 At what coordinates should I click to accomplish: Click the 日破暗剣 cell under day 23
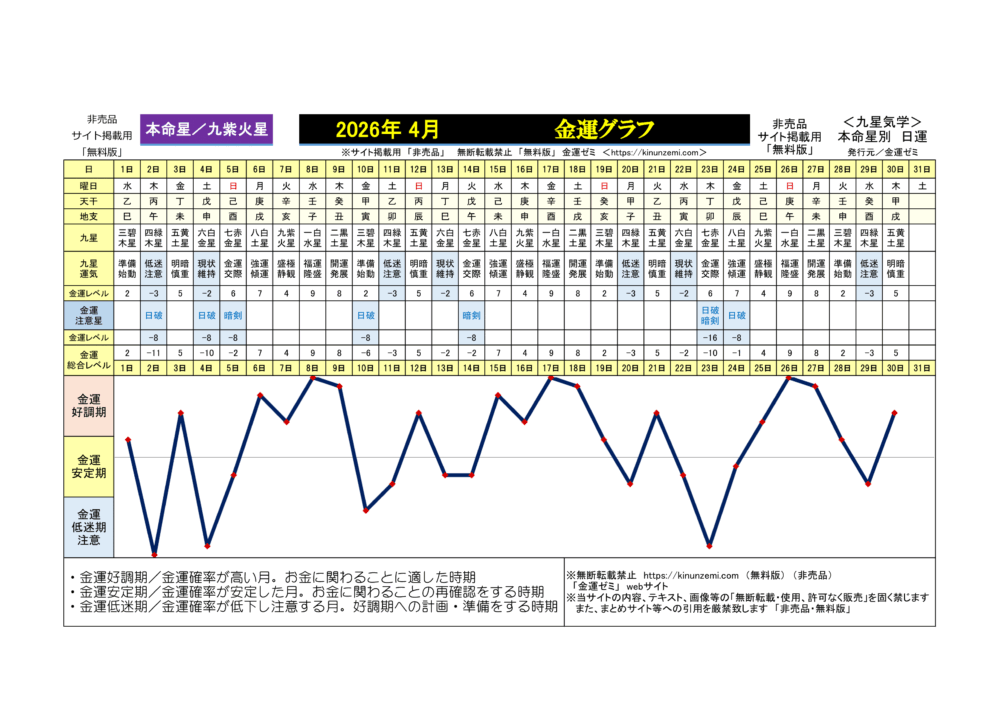pos(711,315)
